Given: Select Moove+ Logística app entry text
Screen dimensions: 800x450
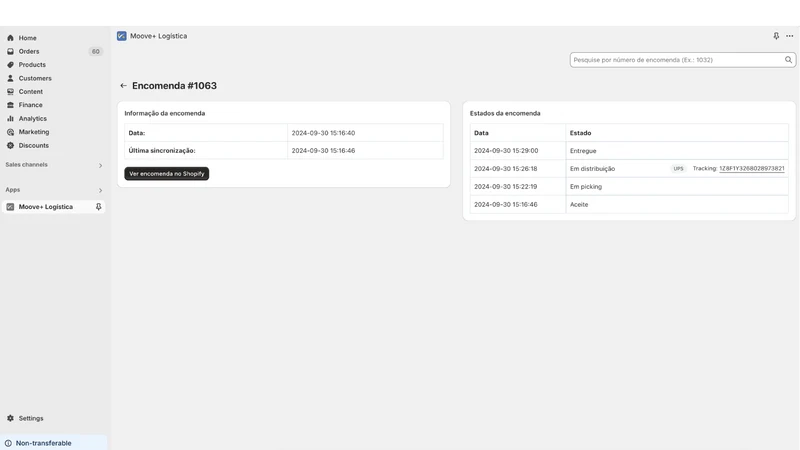Looking at the screenshot, I should [x=46, y=207].
